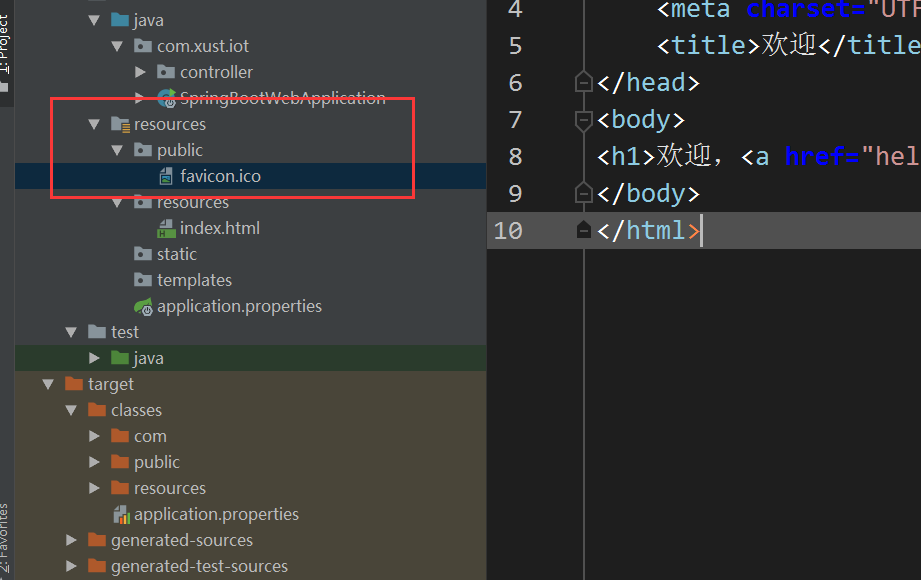Toggle fold marker at closing head tag
Viewport: 921px width, 580px height.
point(584,82)
